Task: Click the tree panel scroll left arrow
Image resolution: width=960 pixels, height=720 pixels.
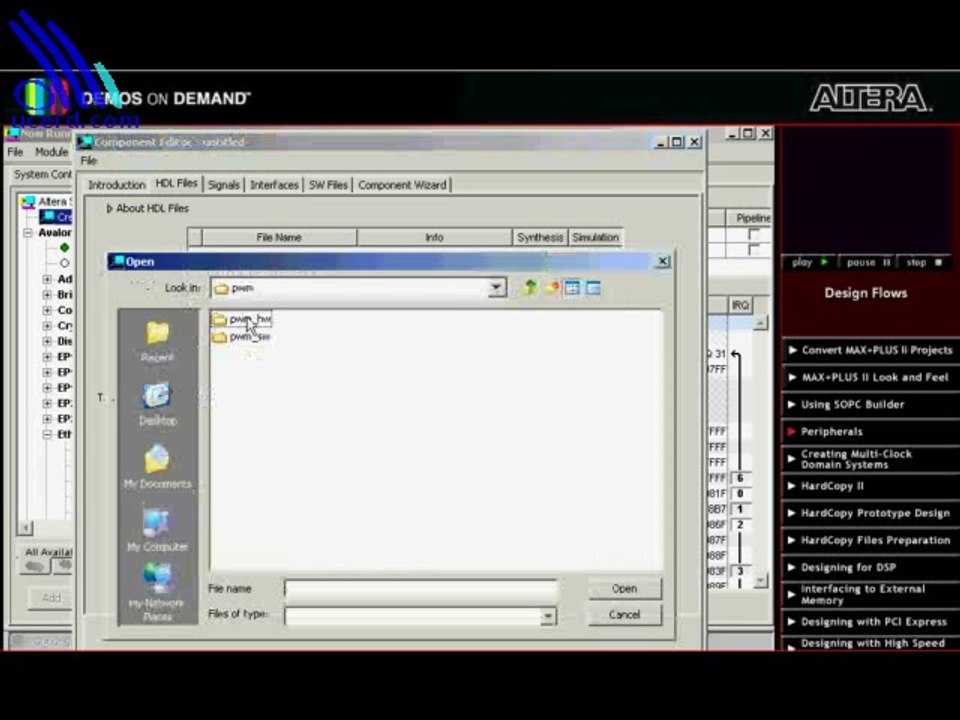Action: (25, 528)
